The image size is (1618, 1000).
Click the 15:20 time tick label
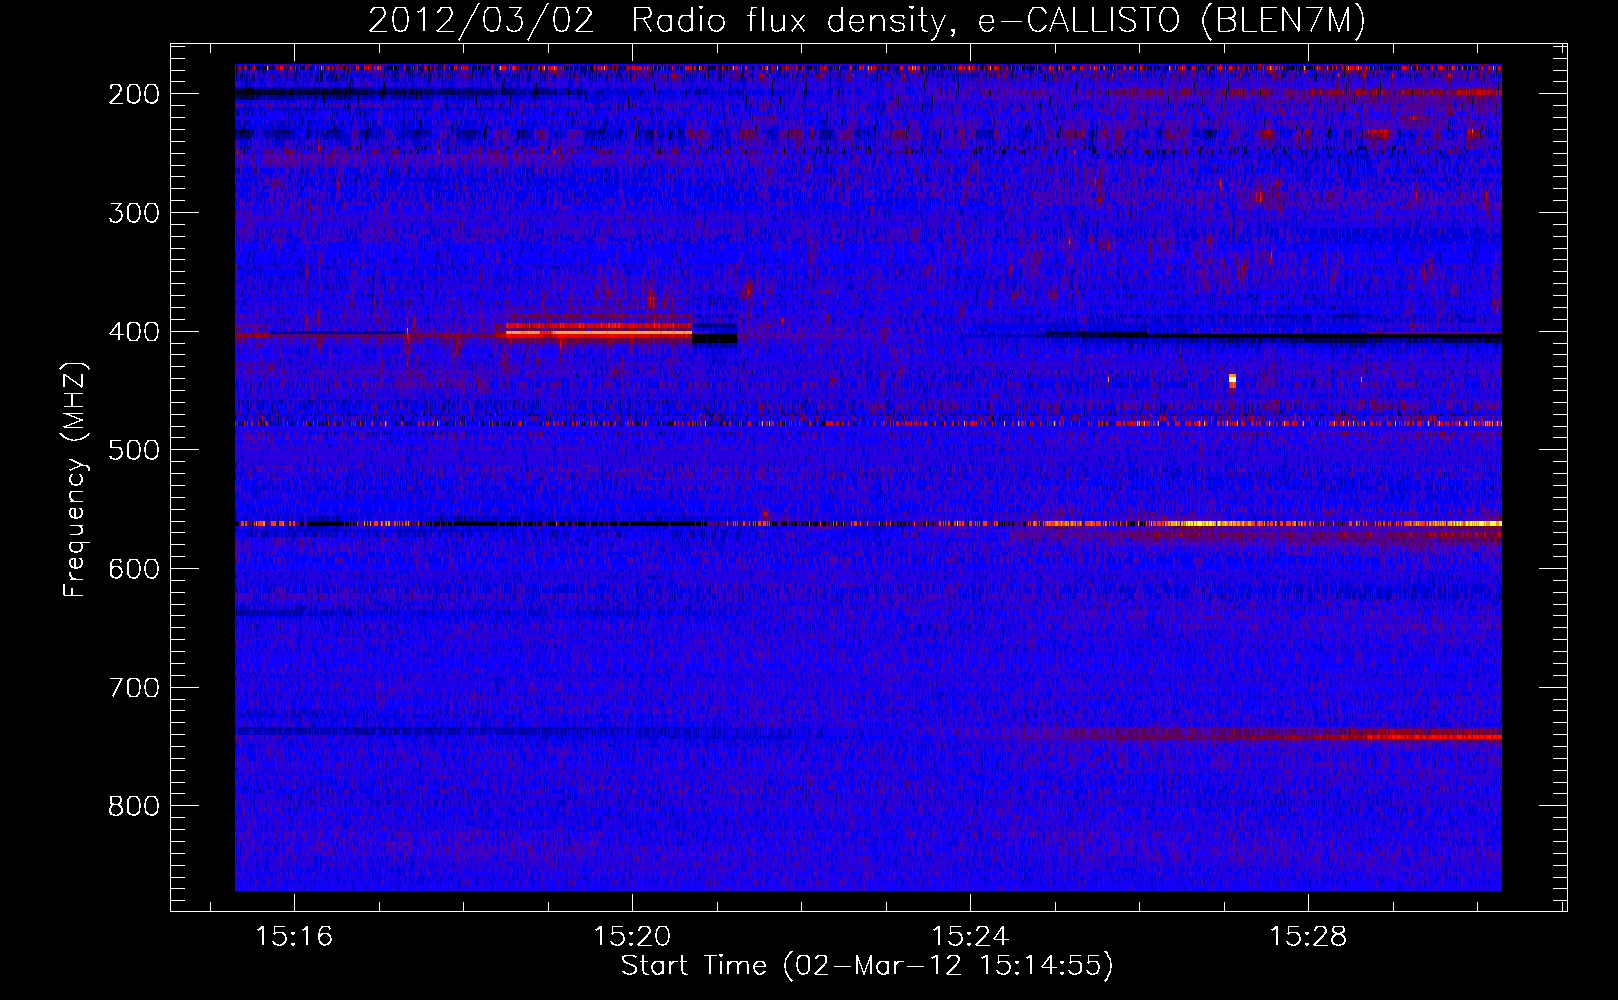632,937
